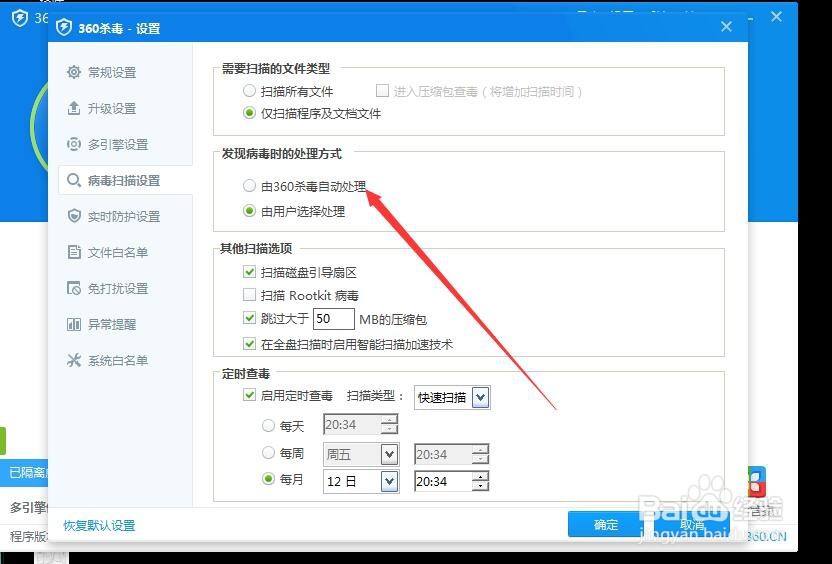Image resolution: width=832 pixels, height=564 pixels.
Task: Click the magnifier icon beside 病毒扫描设置
Action: point(74,180)
